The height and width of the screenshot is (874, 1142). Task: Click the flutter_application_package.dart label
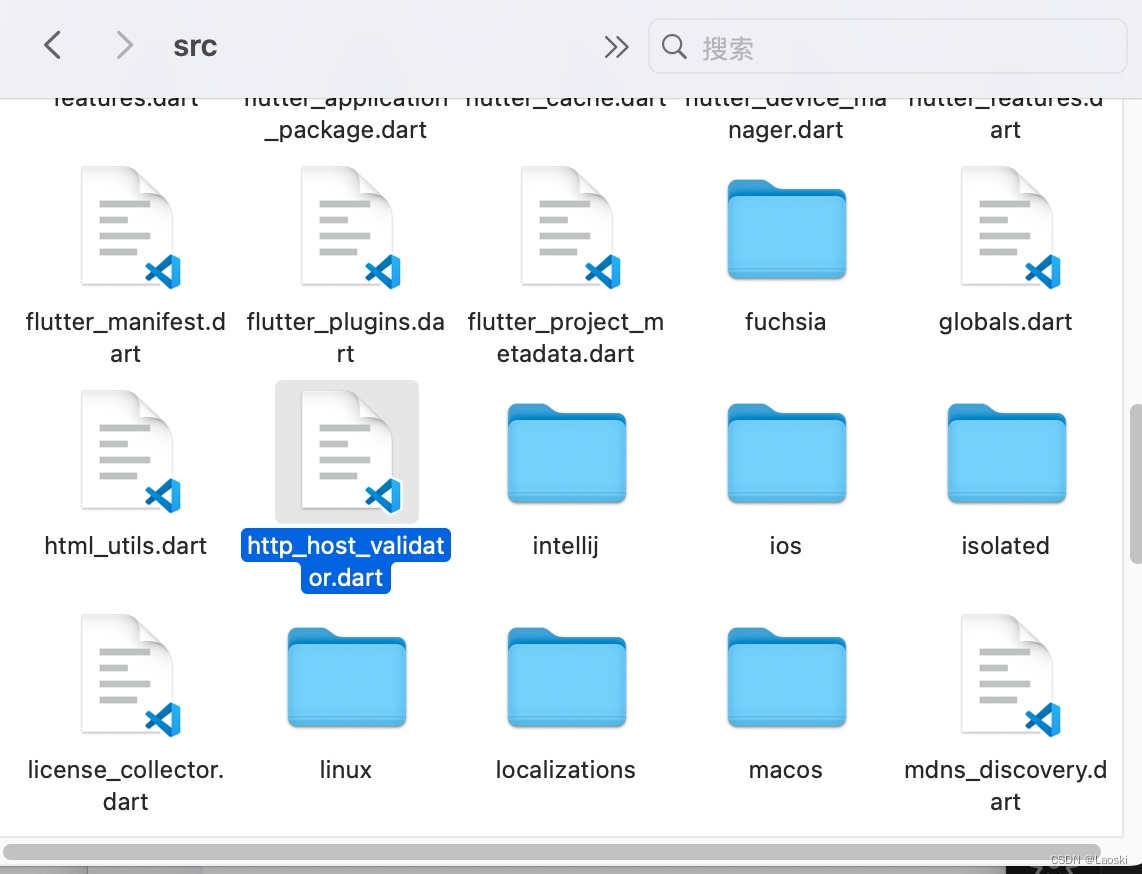pos(345,121)
